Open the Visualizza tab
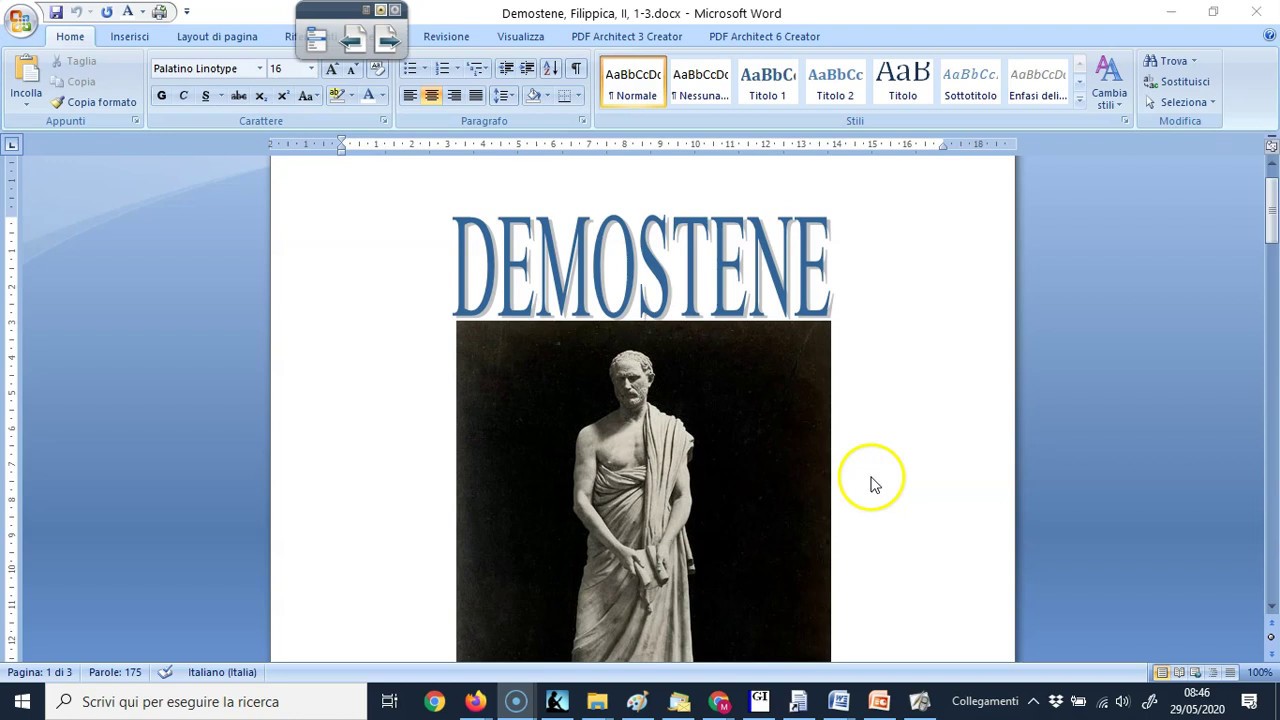This screenshot has height=720, width=1280. click(521, 36)
